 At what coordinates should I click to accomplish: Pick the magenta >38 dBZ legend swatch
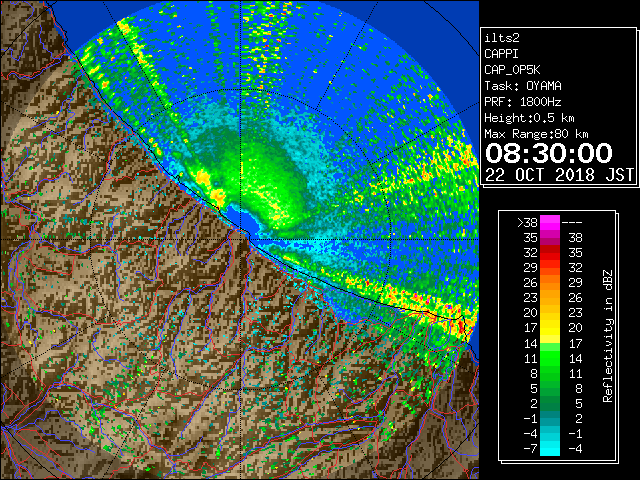pos(550,222)
